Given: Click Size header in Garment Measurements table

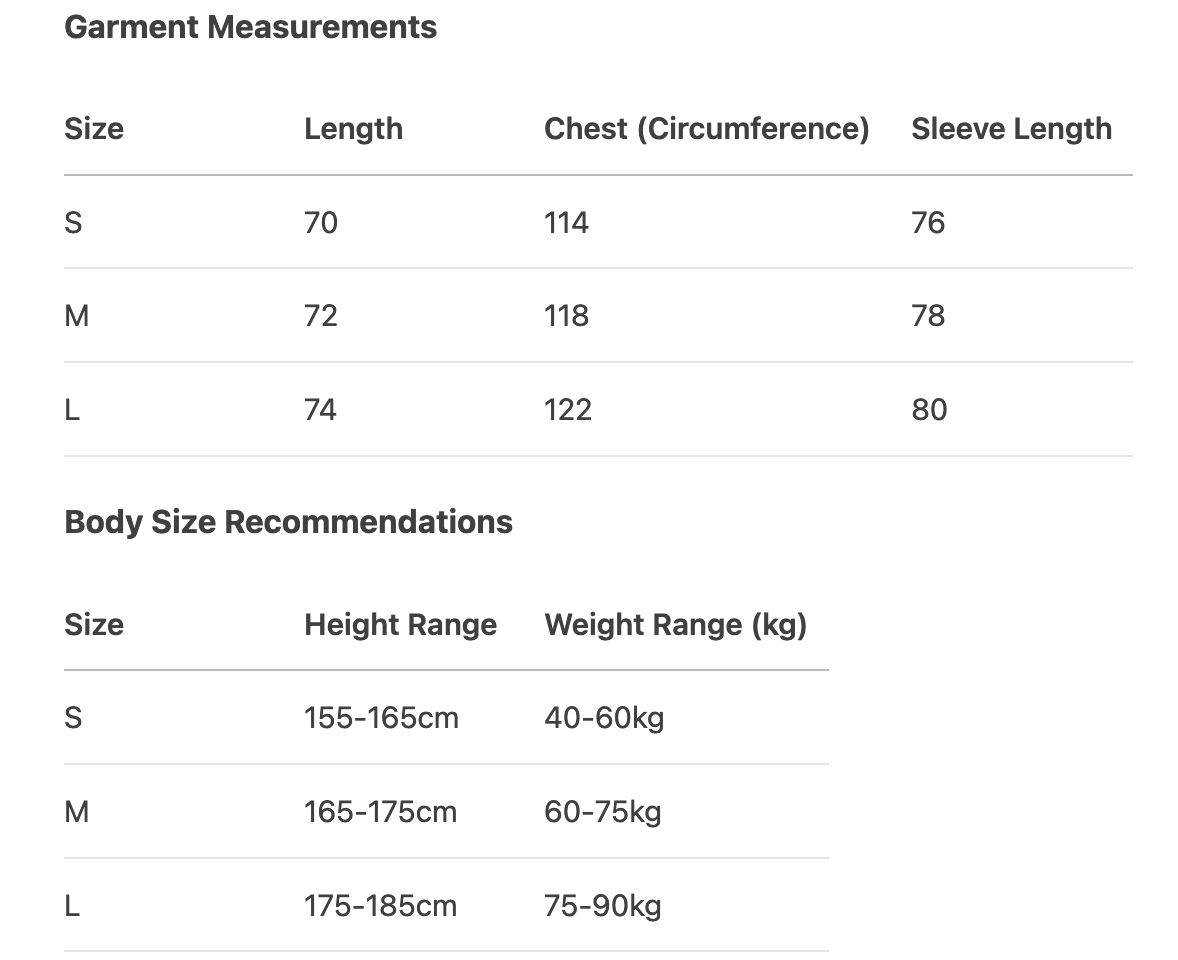Looking at the screenshot, I should (94, 129).
